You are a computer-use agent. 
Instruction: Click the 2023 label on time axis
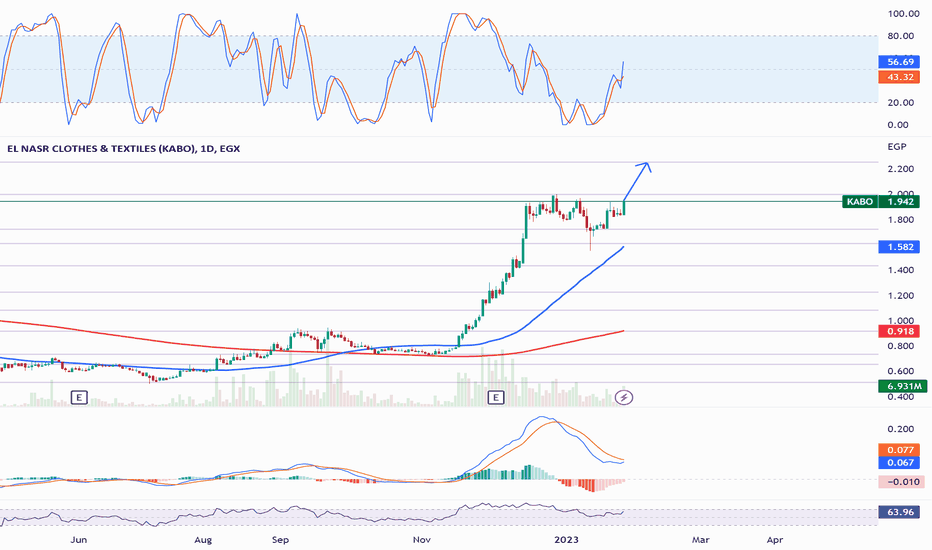coord(566,540)
